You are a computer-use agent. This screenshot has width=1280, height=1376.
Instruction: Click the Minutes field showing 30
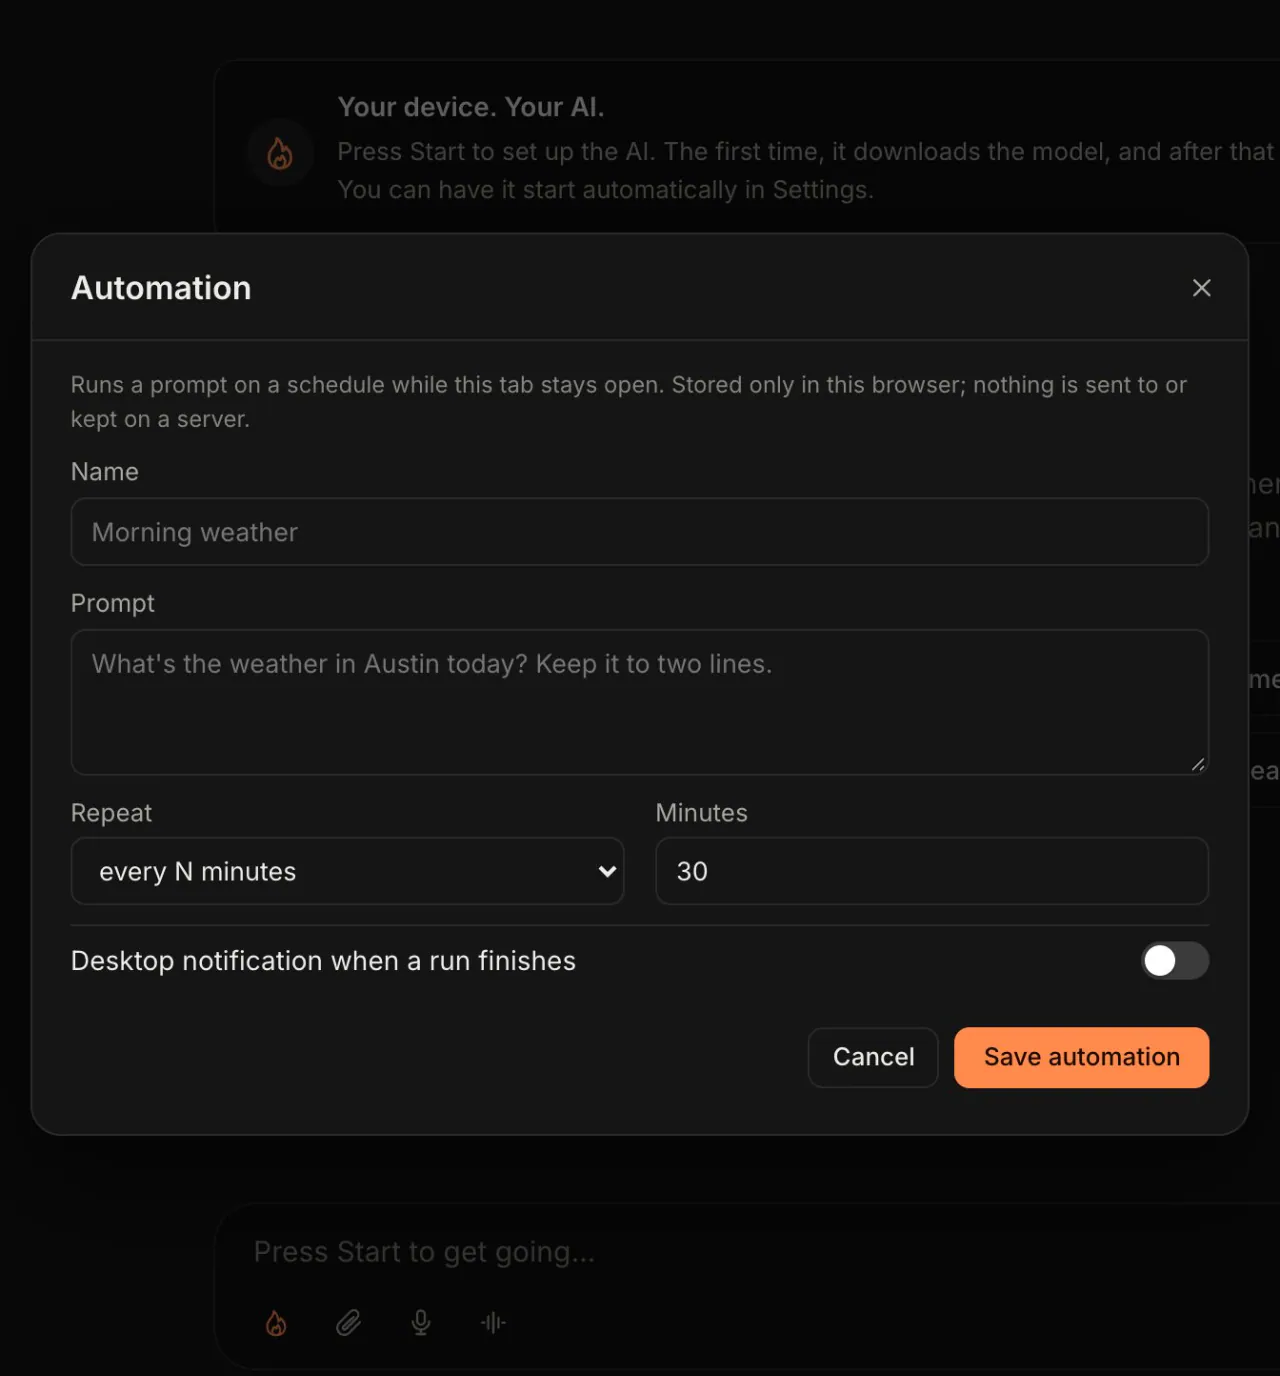[932, 871]
